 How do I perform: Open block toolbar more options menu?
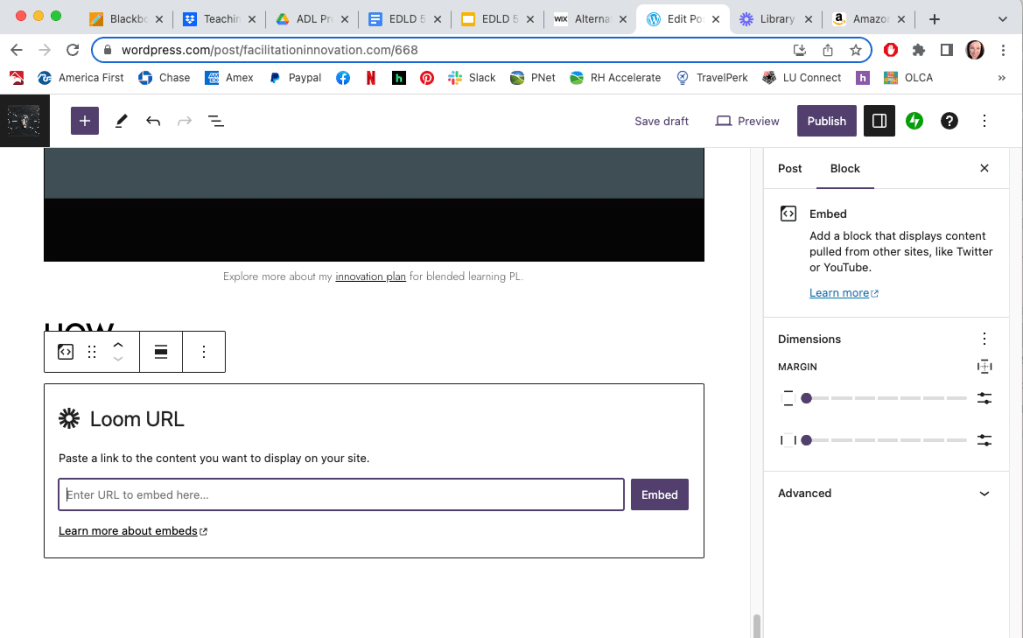204,352
